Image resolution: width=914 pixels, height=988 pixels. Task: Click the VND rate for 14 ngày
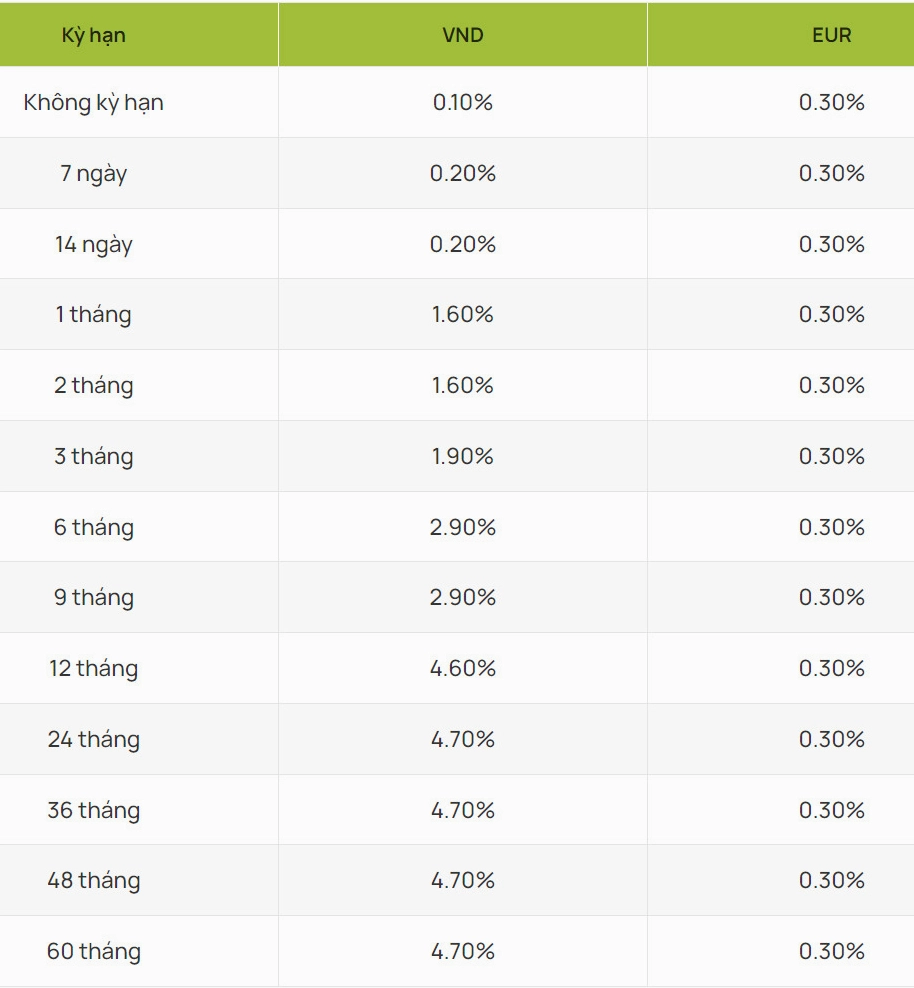click(x=462, y=244)
